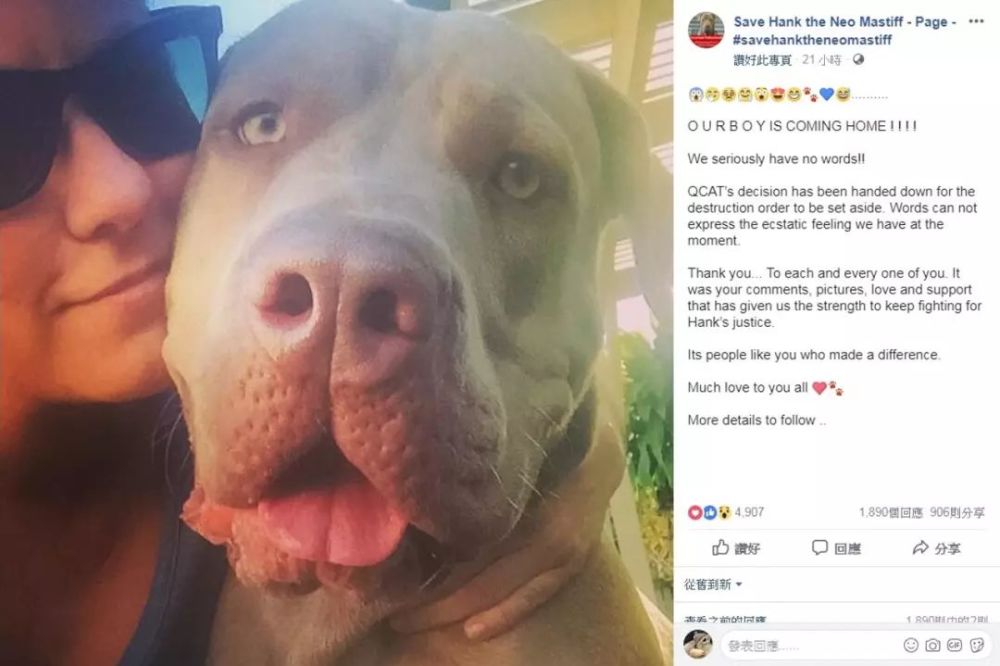The width and height of the screenshot is (1000, 666).
Task: Click the #savehanktheneomastiff hashtag link
Action: point(812,40)
